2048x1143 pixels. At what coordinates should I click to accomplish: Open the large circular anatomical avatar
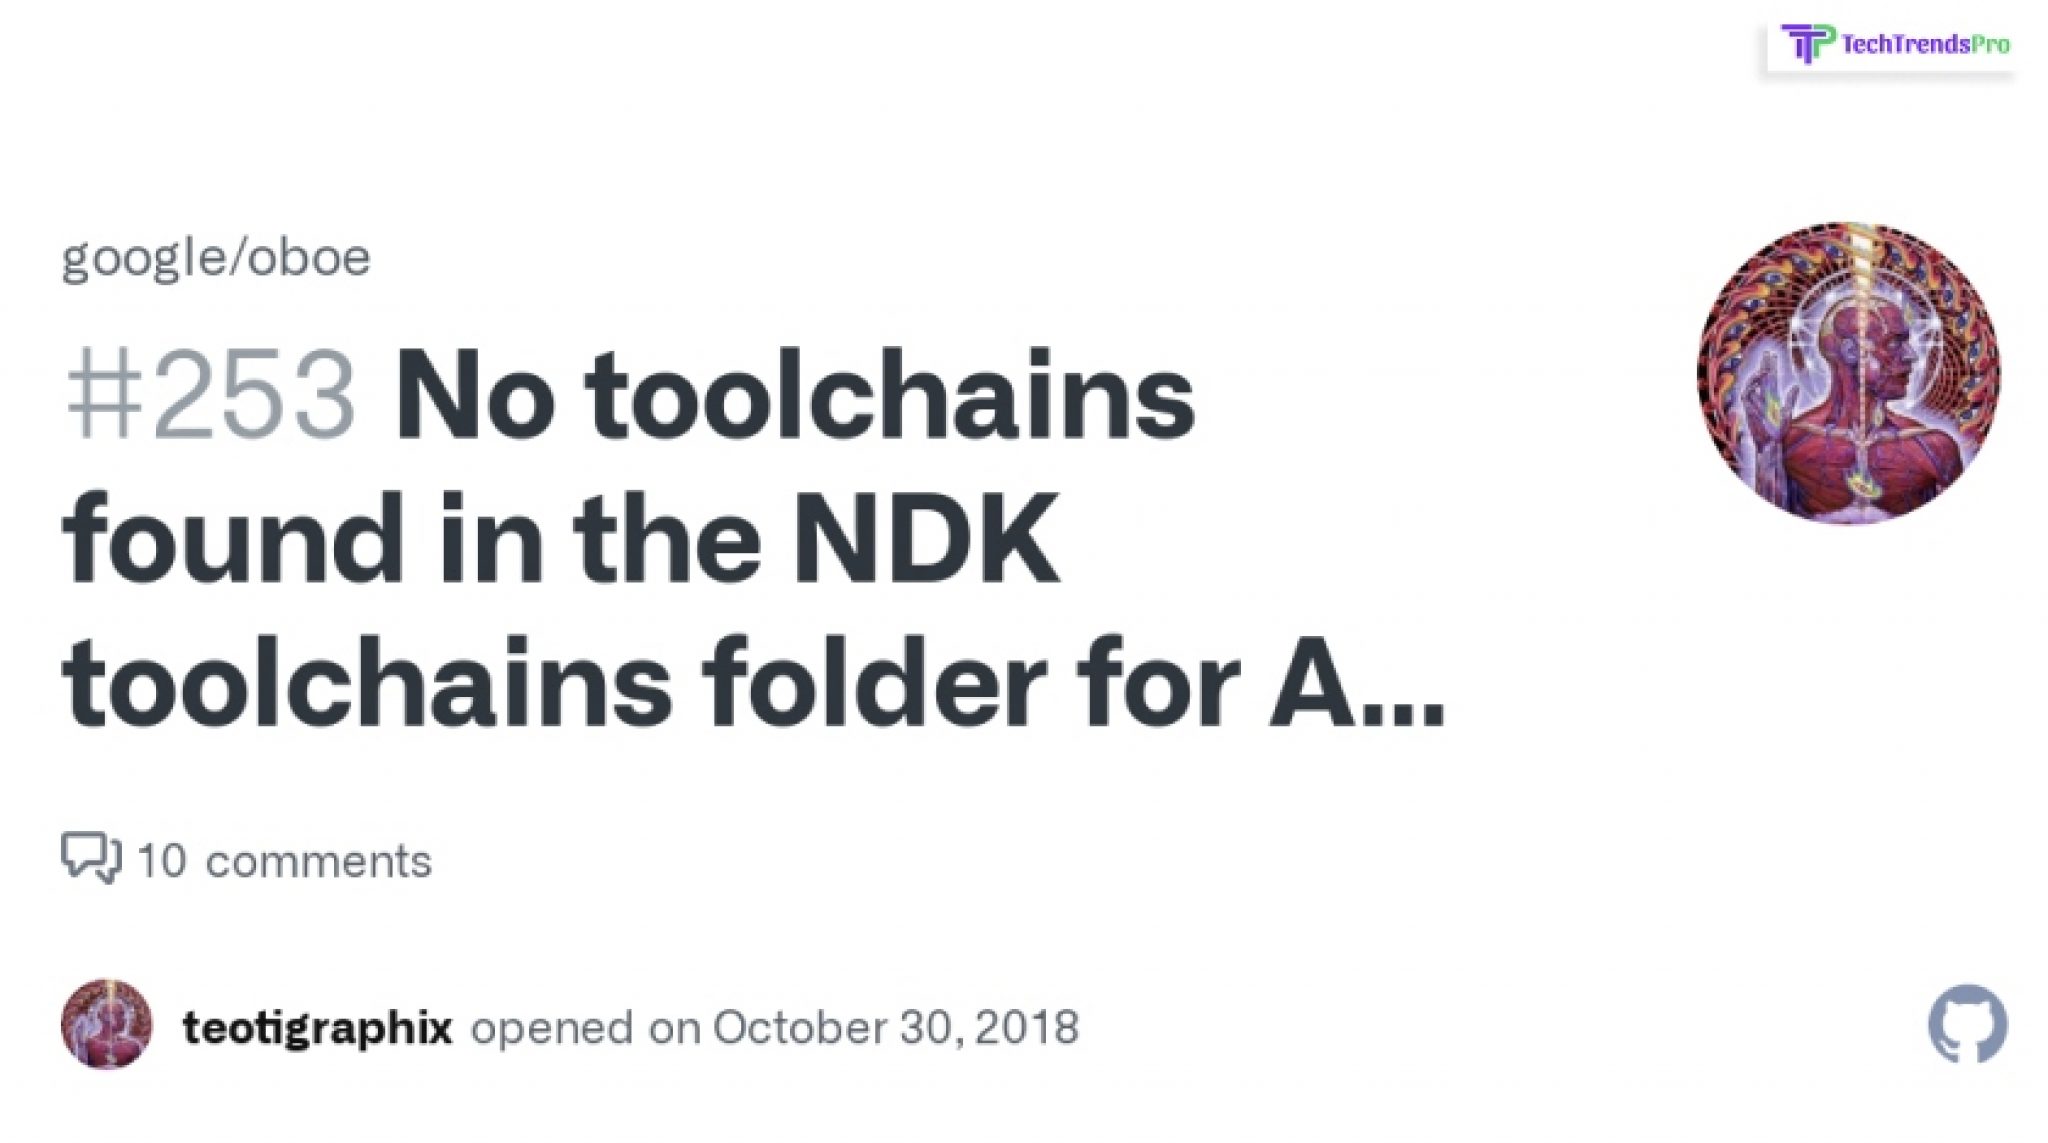click(1849, 373)
